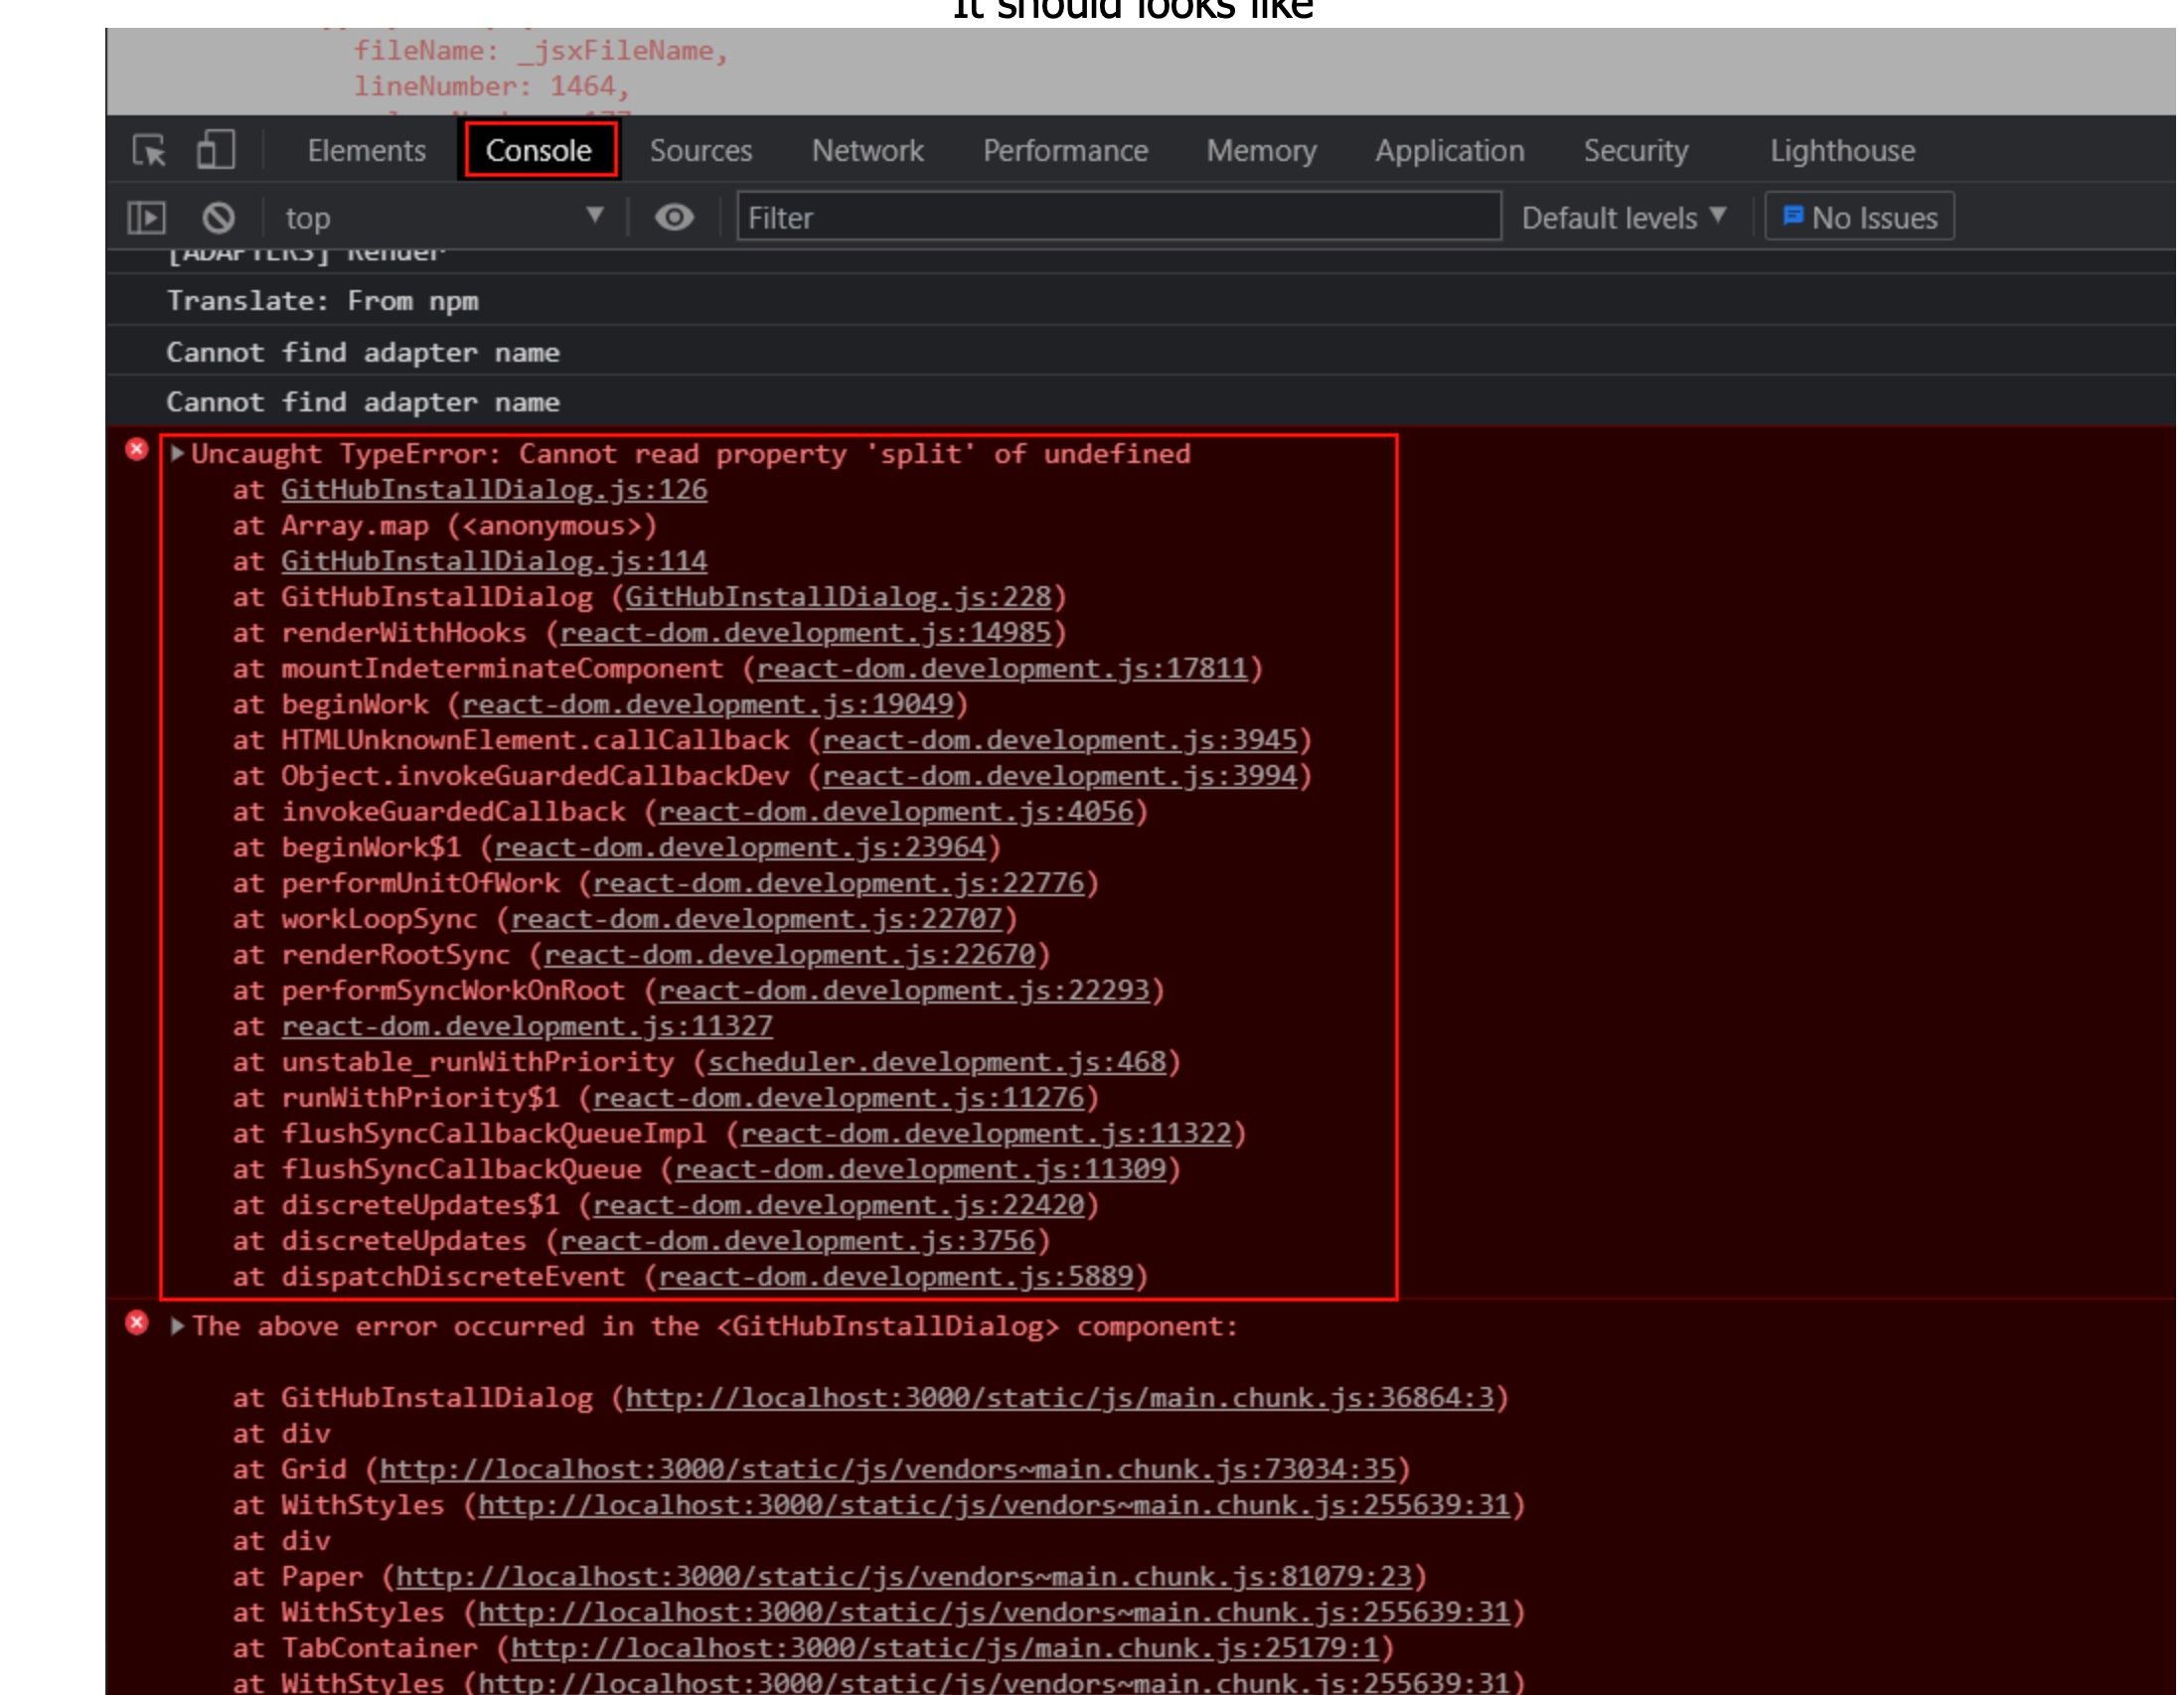Switch to the Console tab

click(x=538, y=151)
